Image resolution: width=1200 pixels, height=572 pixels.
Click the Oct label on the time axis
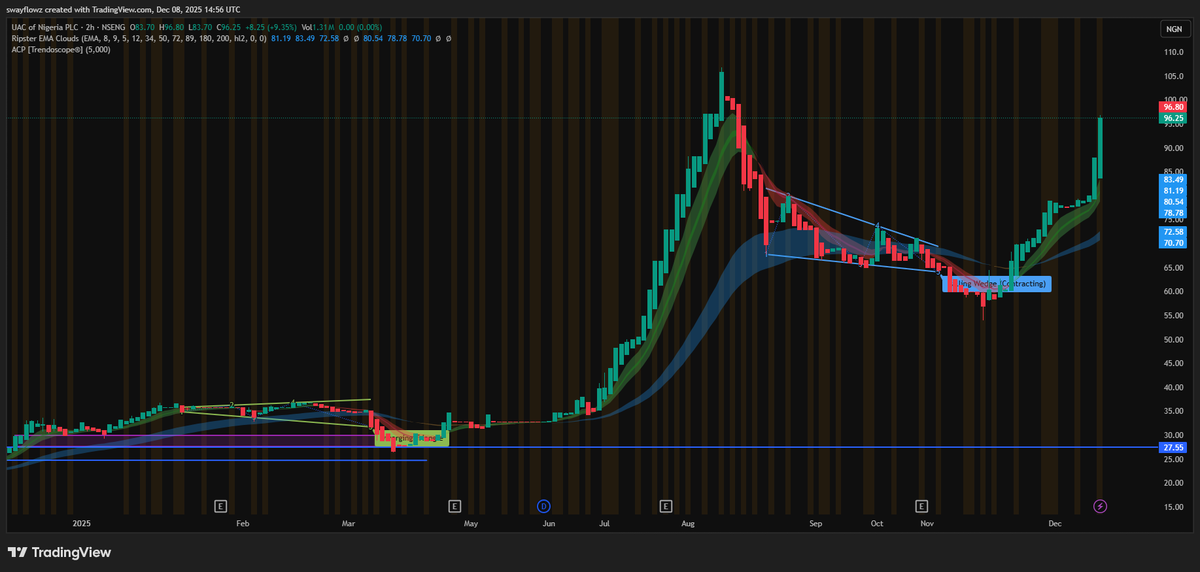point(877,523)
